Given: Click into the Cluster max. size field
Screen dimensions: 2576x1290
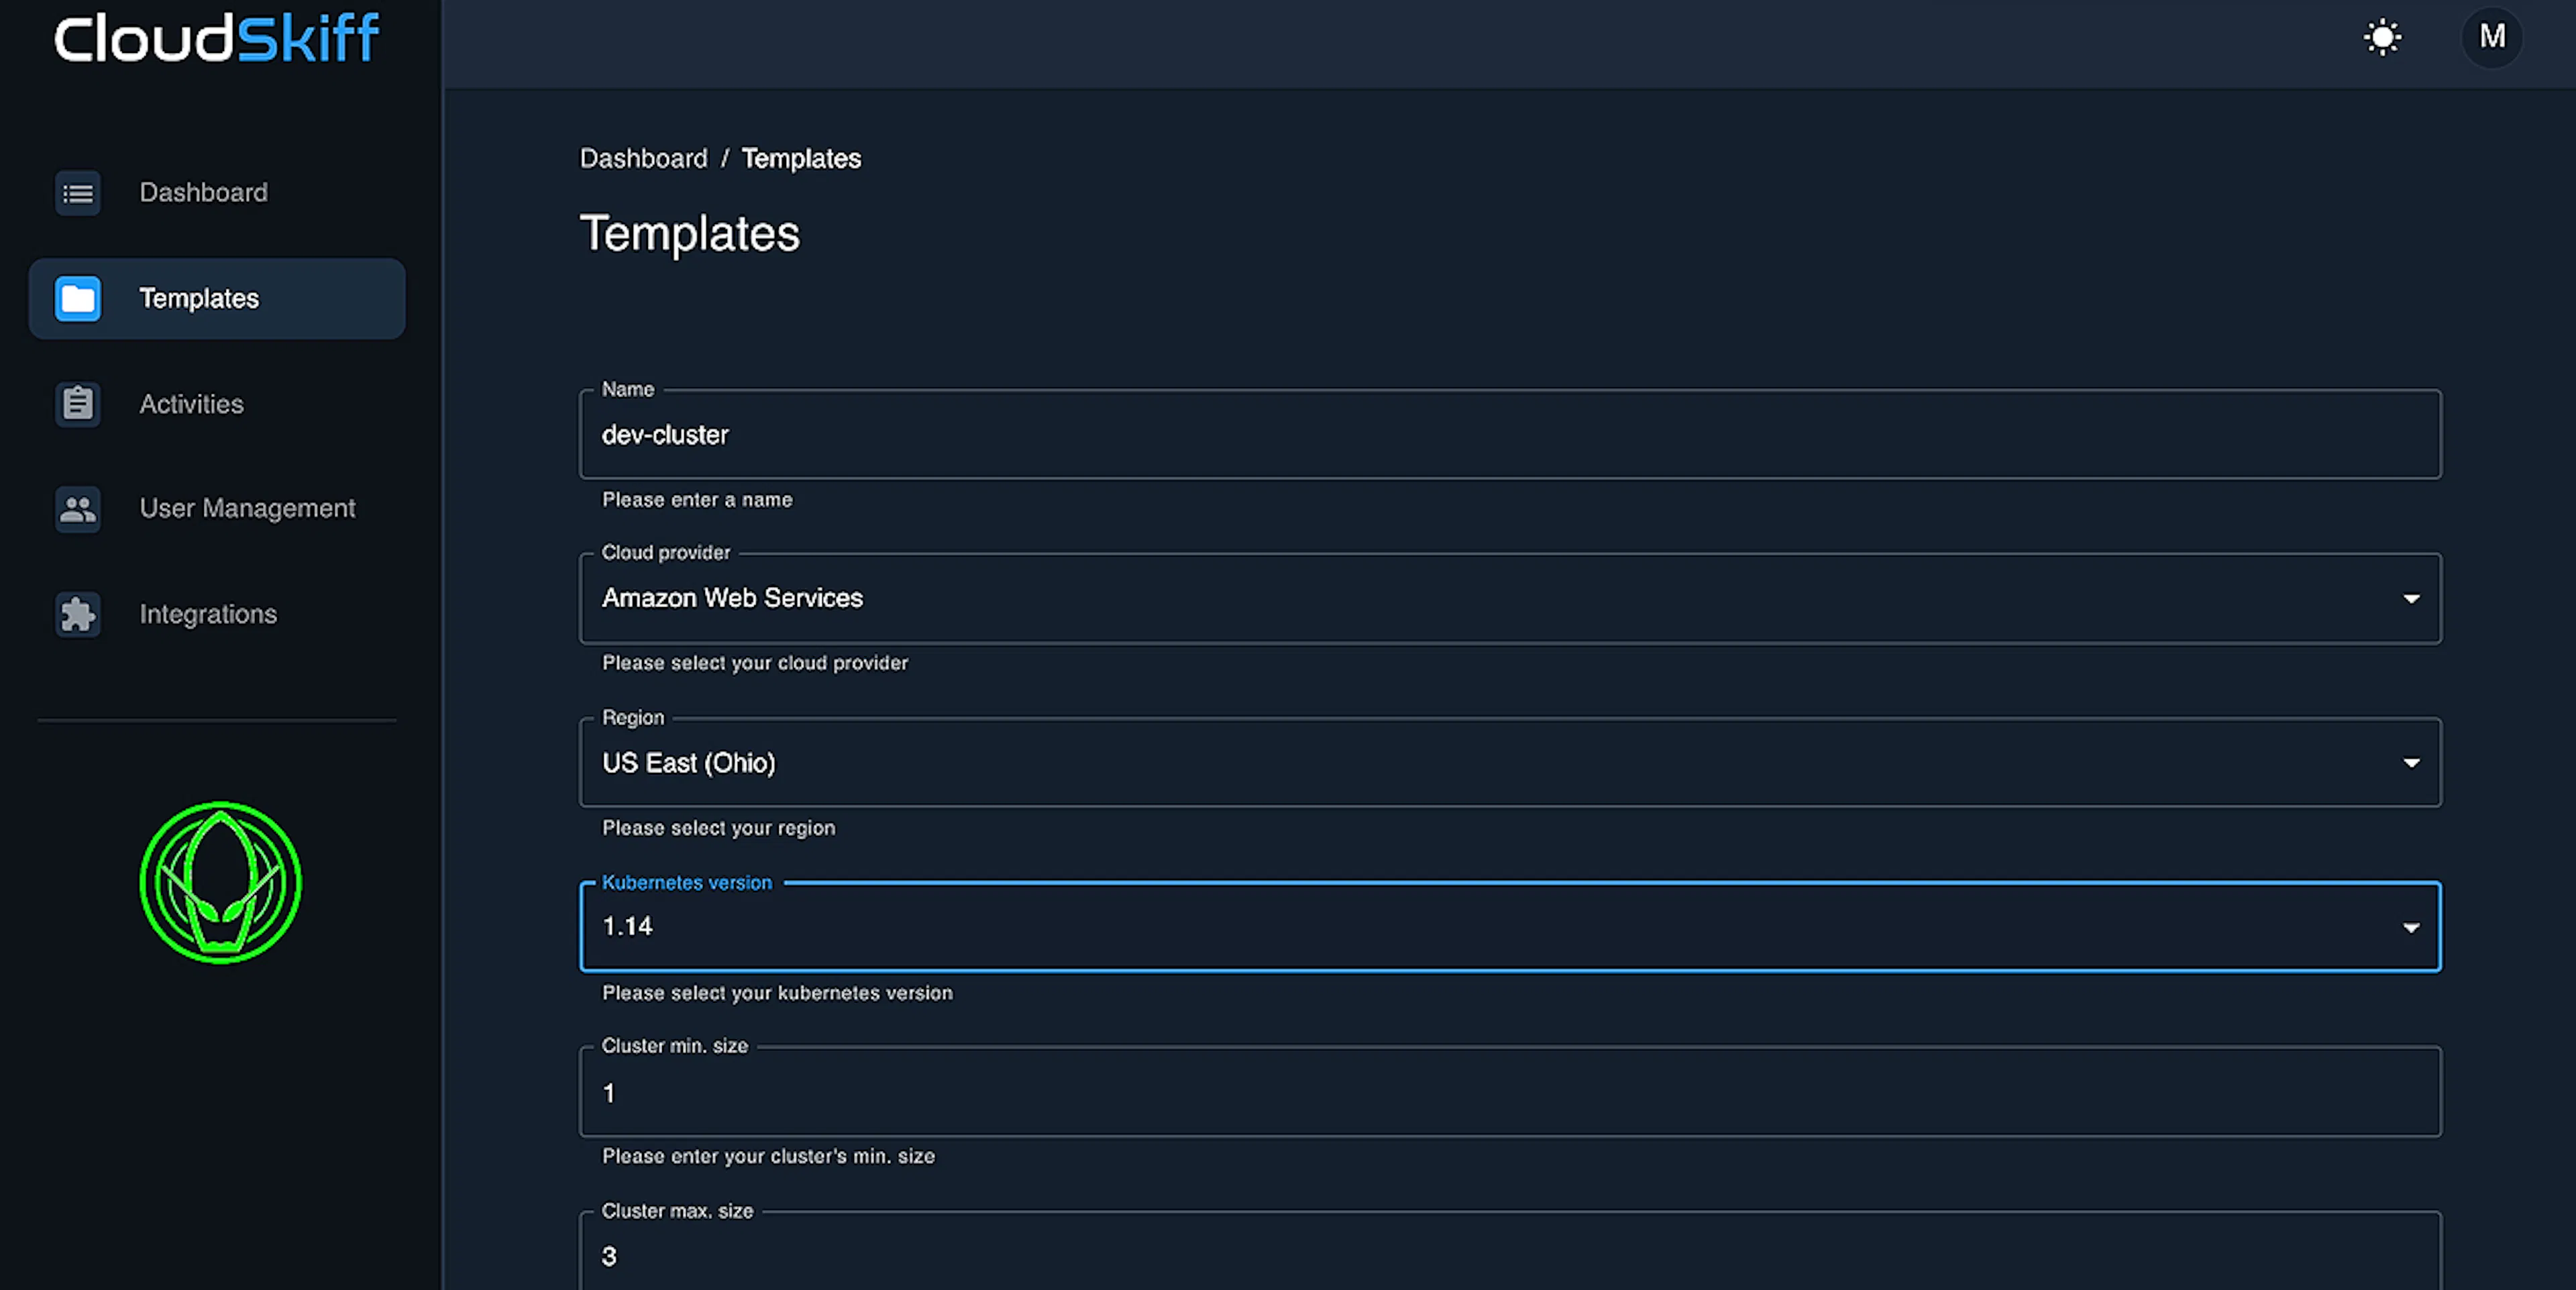Looking at the screenshot, I should 1510,1252.
